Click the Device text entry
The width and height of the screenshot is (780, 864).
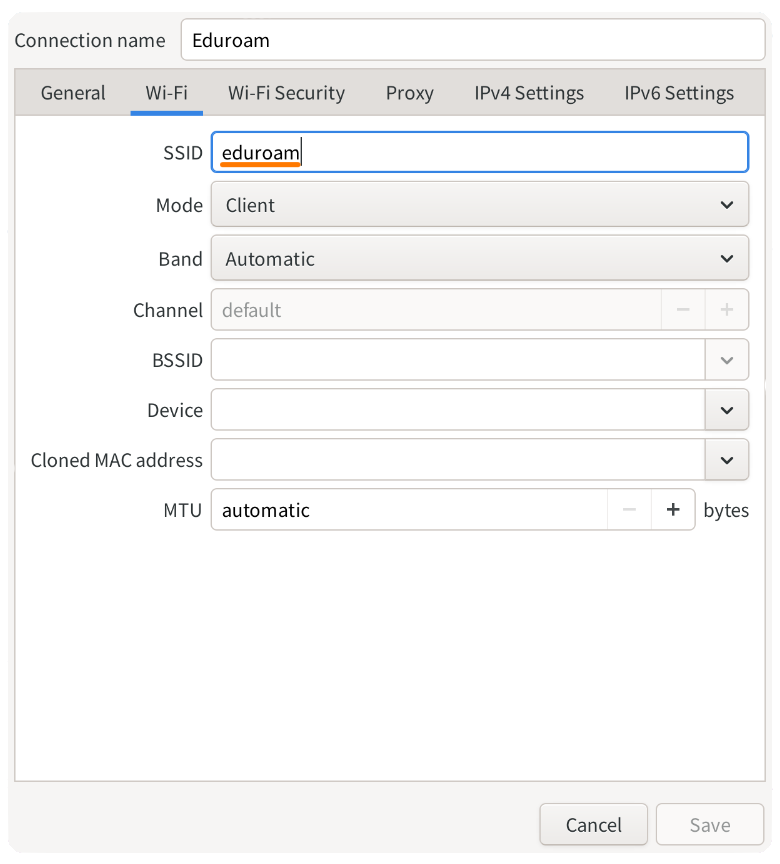click(x=458, y=410)
